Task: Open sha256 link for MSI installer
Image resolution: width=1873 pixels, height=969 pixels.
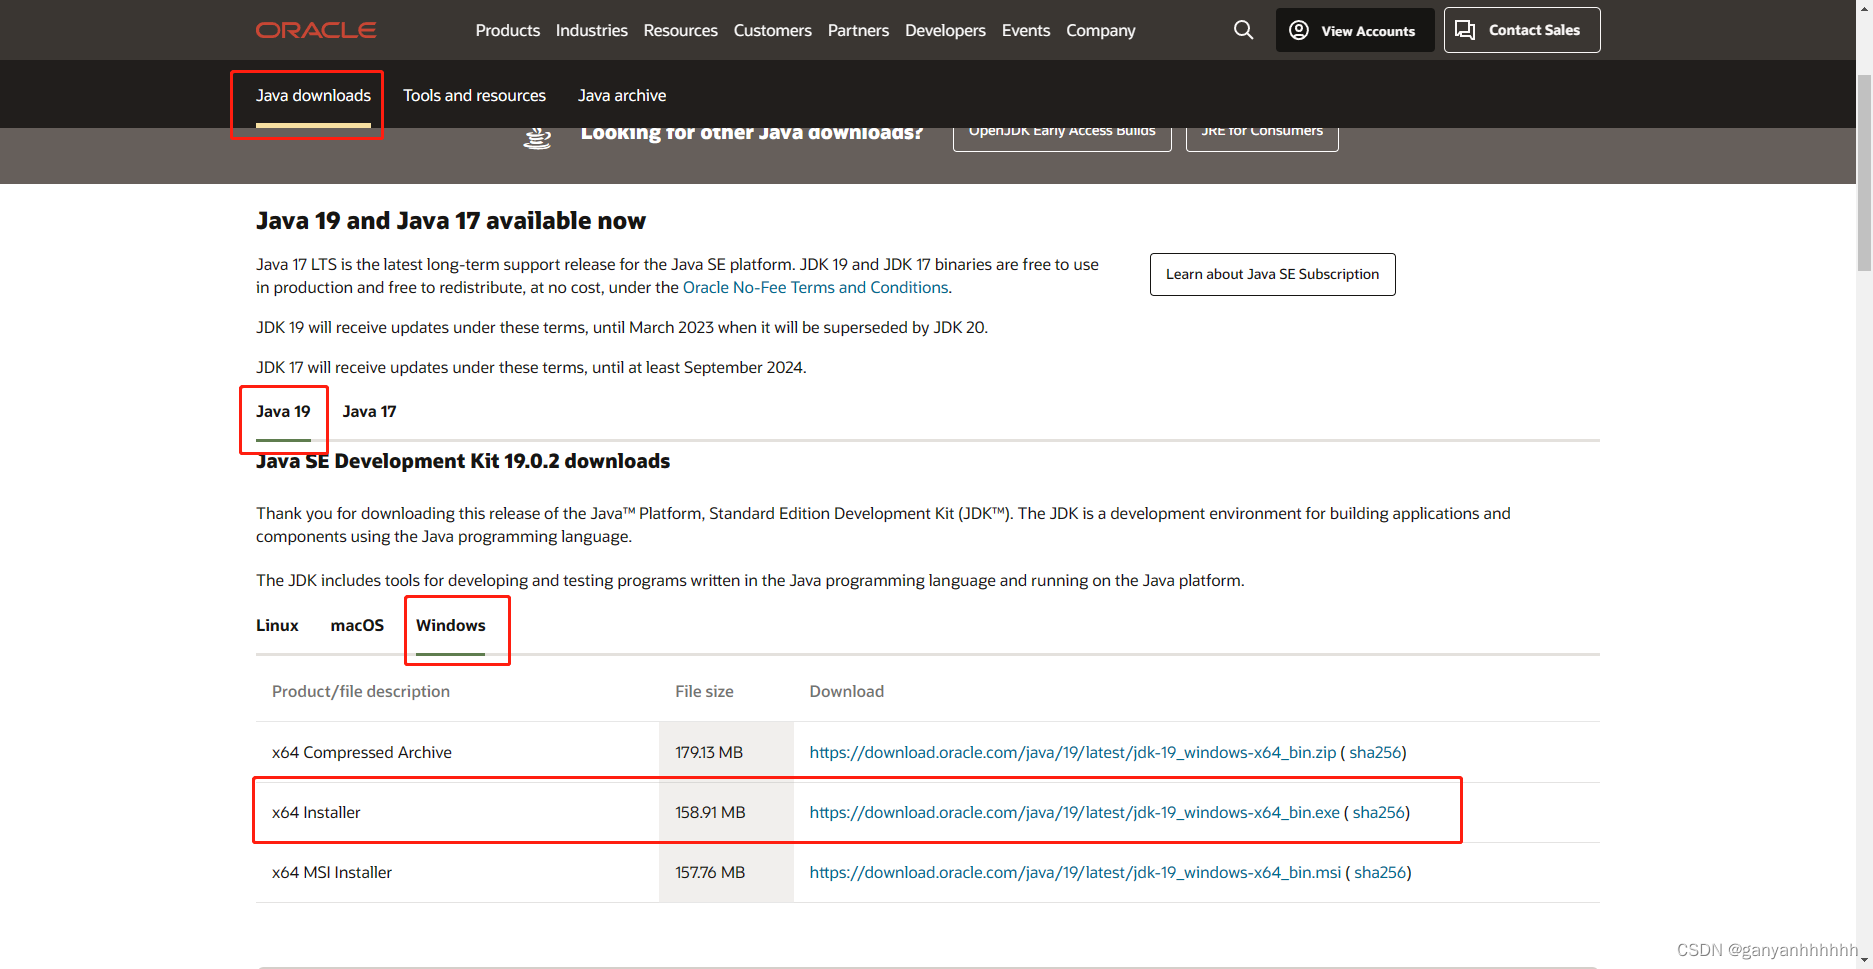Action: [x=1380, y=872]
